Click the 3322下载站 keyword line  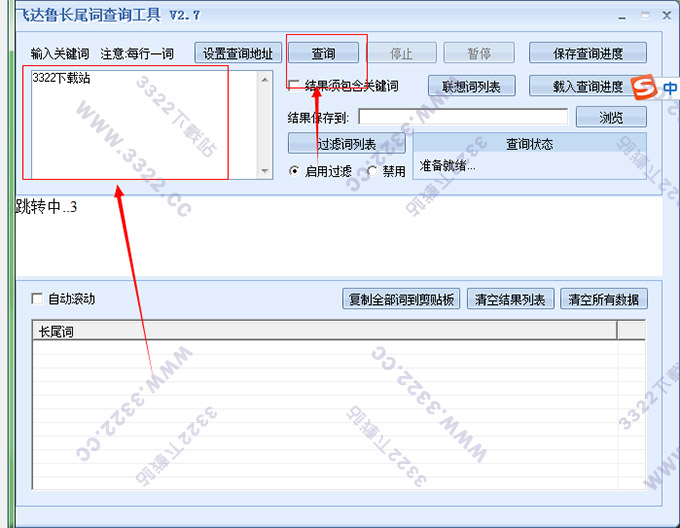(61, 78)
